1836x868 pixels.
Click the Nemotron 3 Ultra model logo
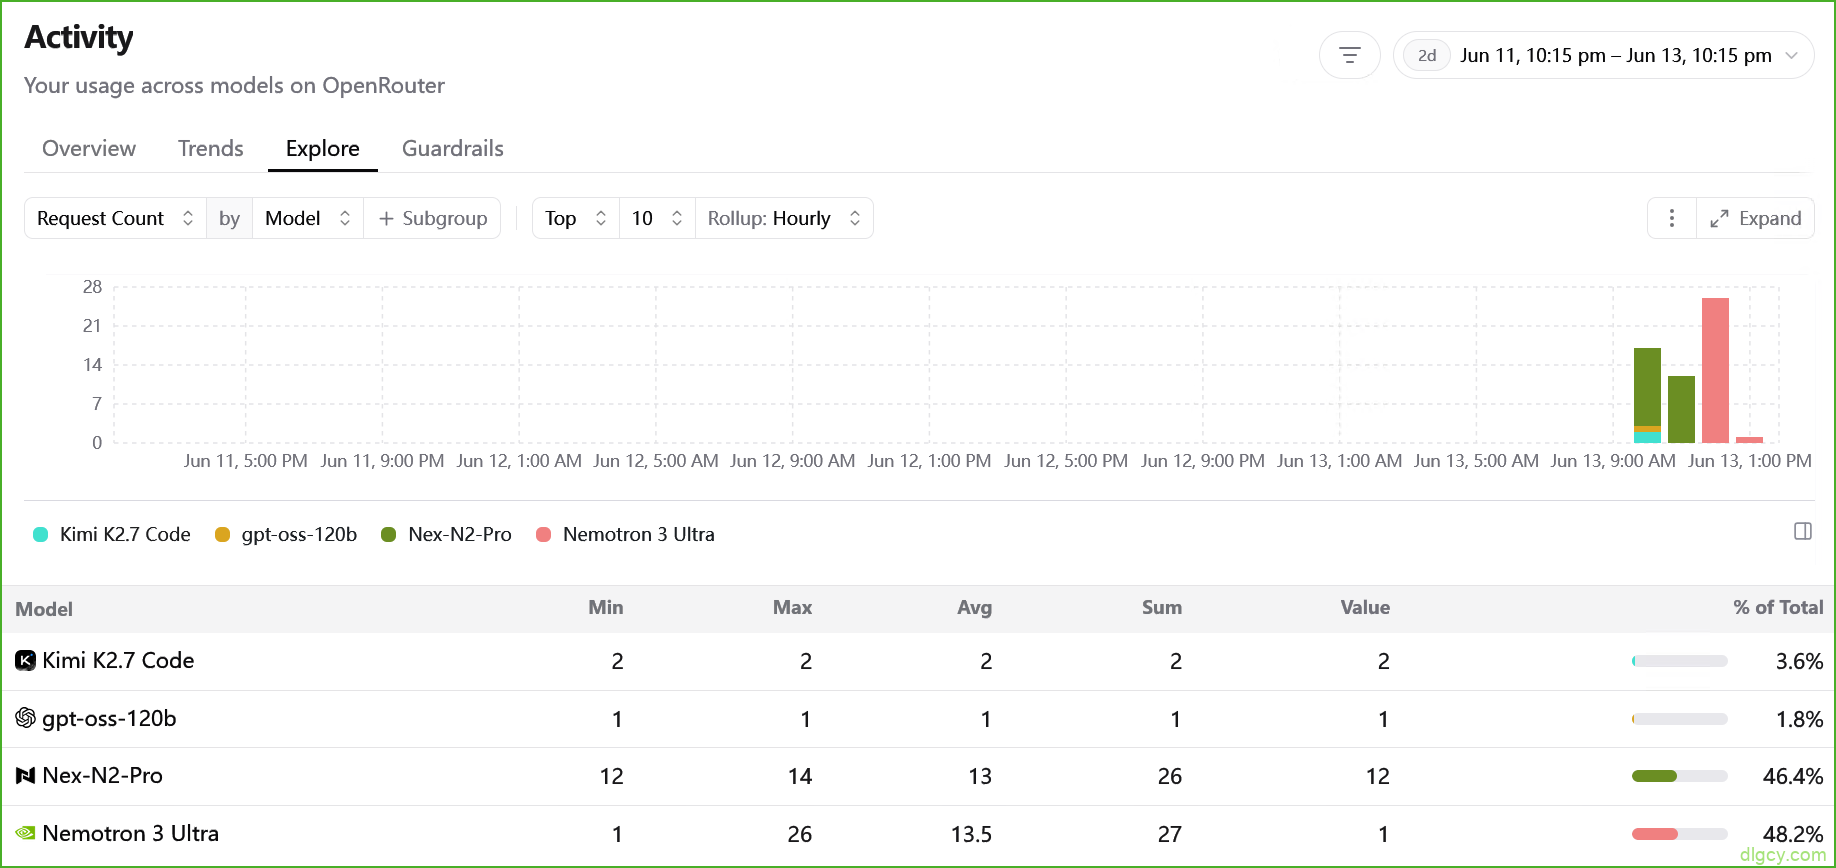tap(26, 833)
